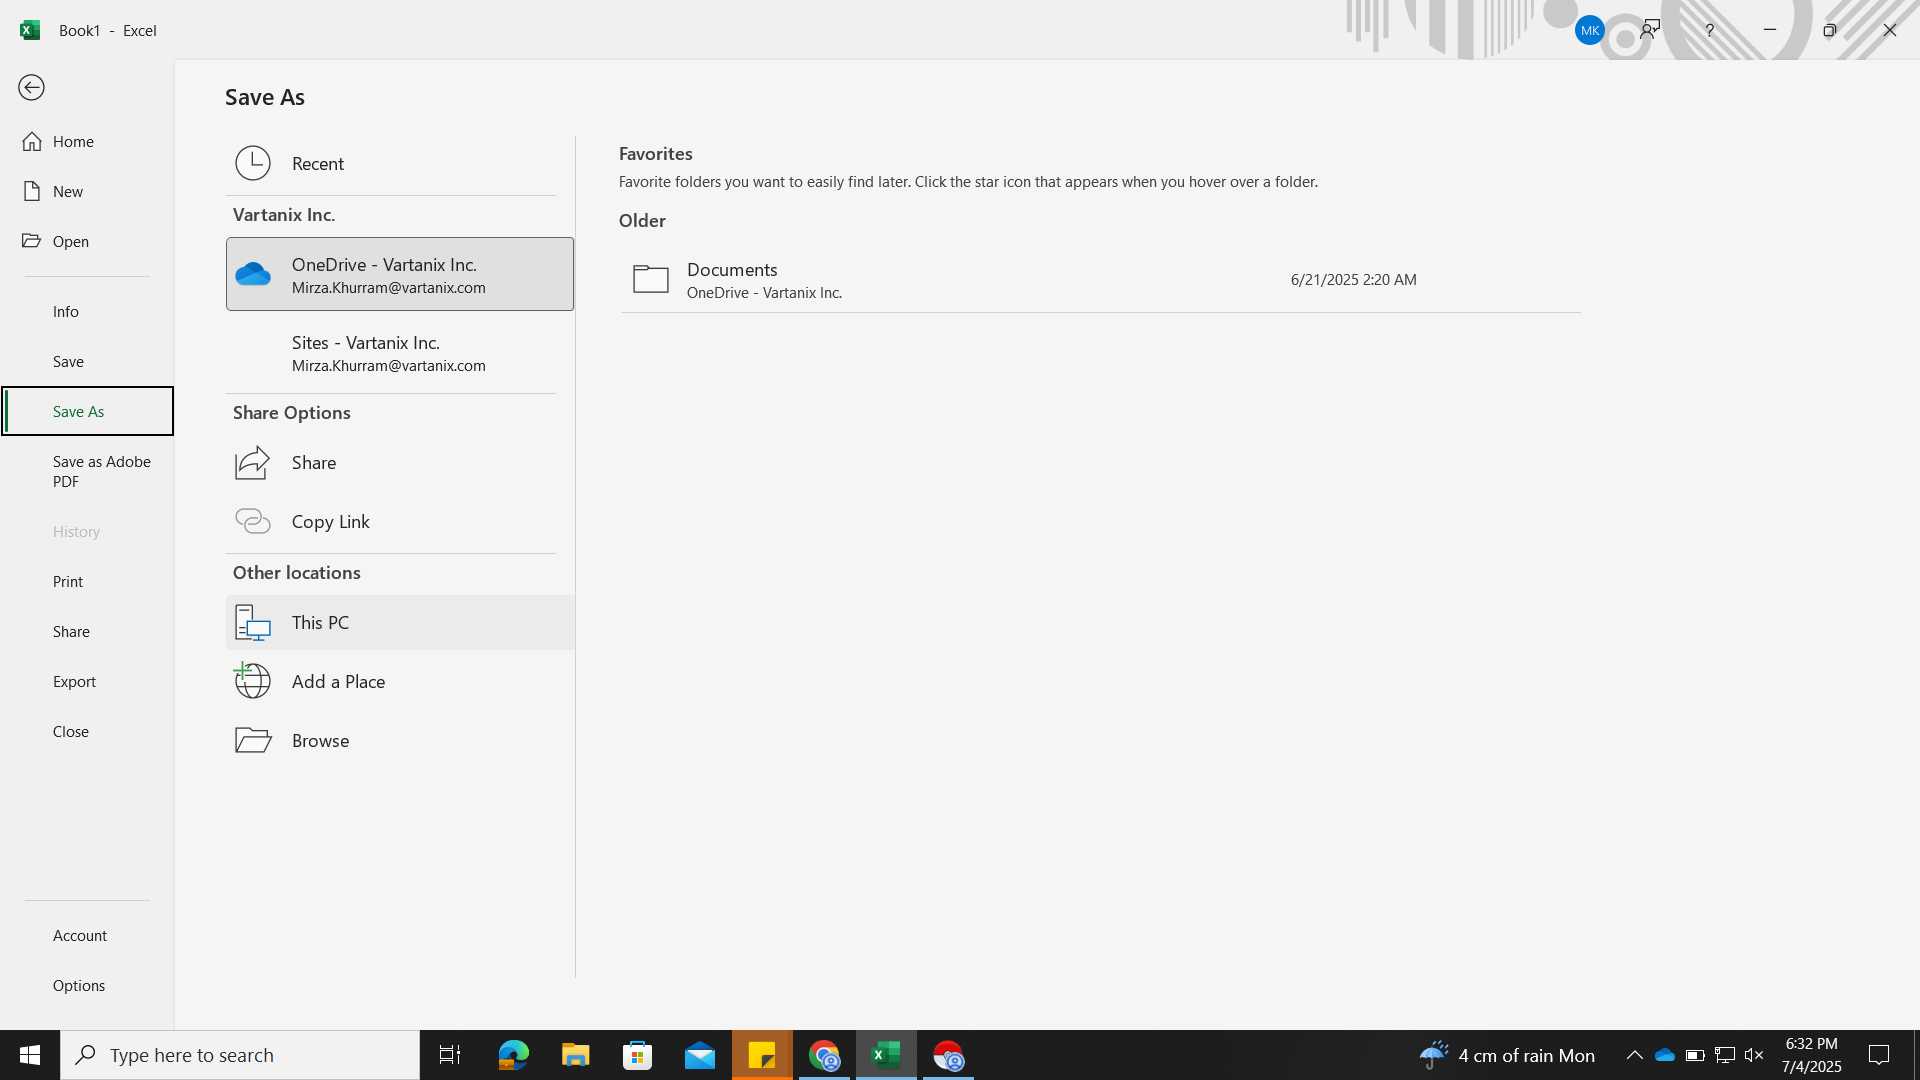1920x1080 pixels.
Task: Select Share in the left sidebar
Action: 87,631
